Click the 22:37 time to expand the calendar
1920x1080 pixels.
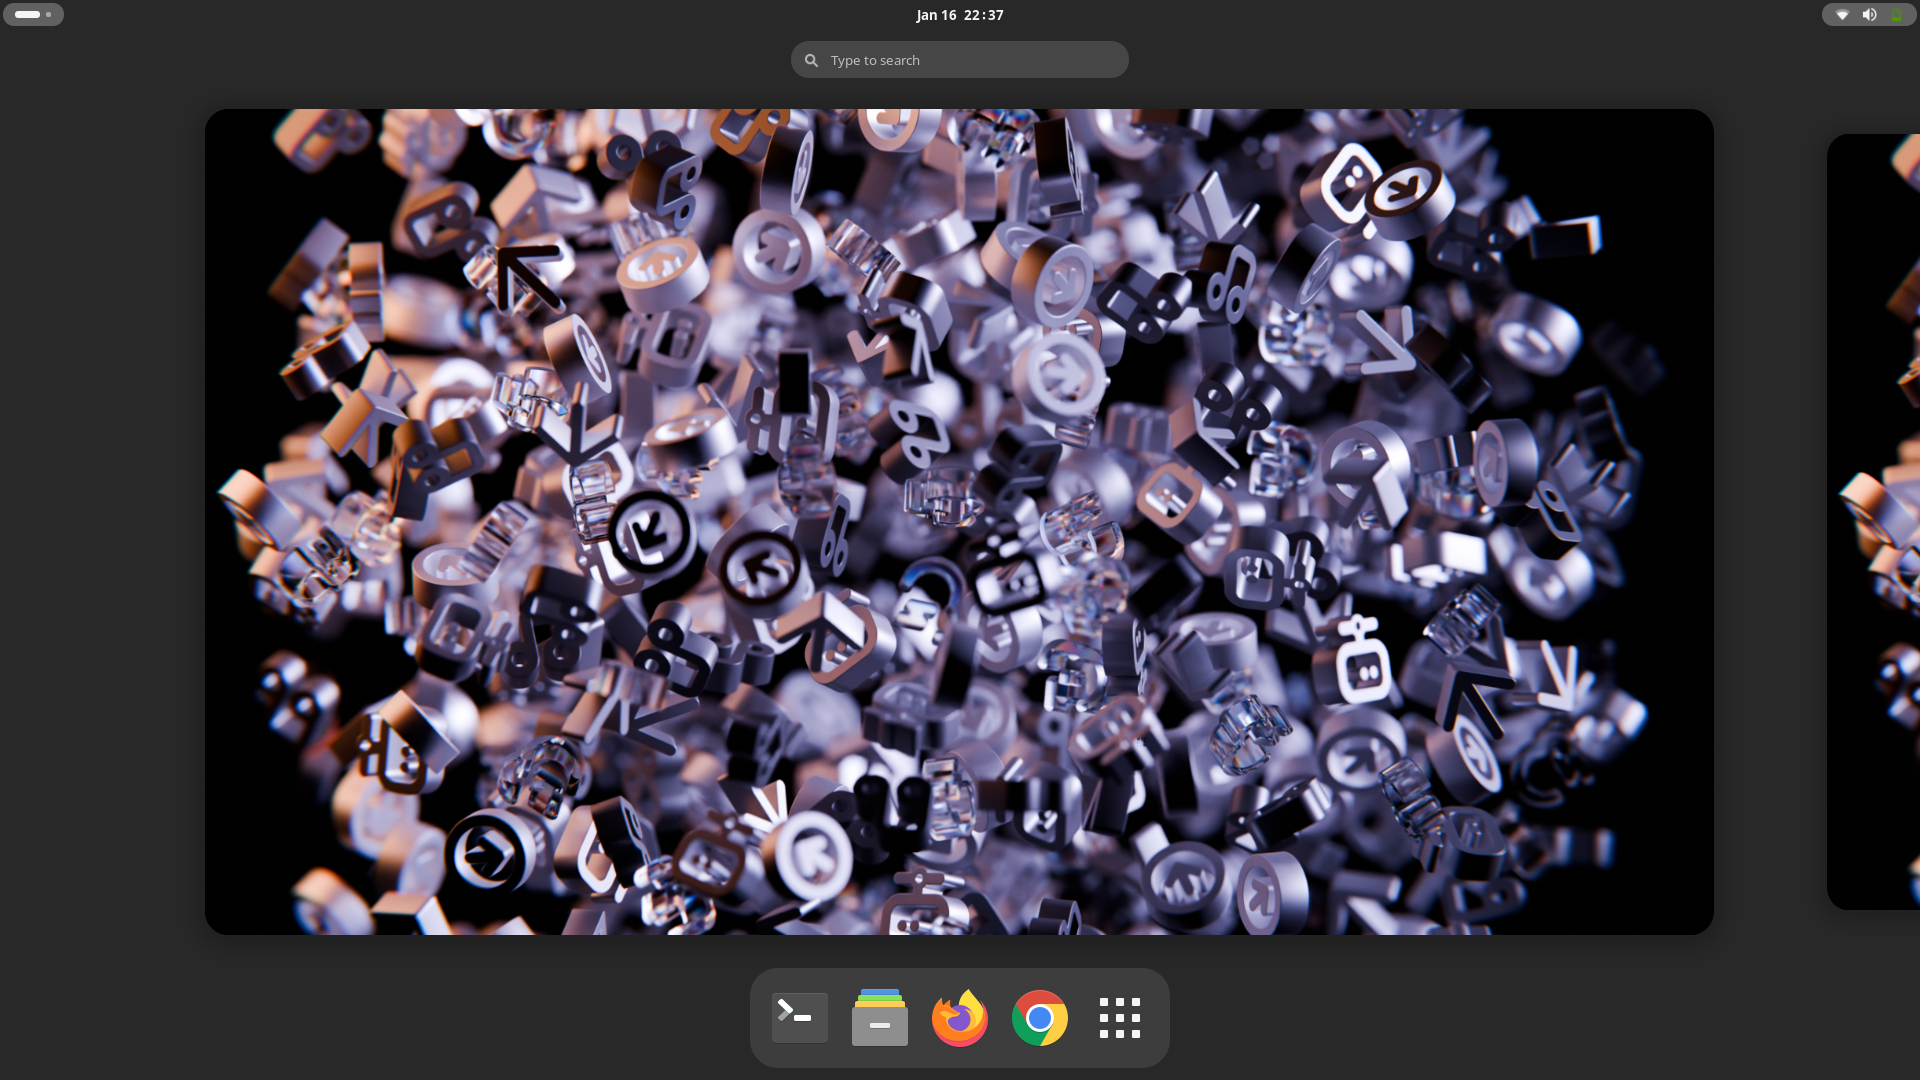(983, 15)
